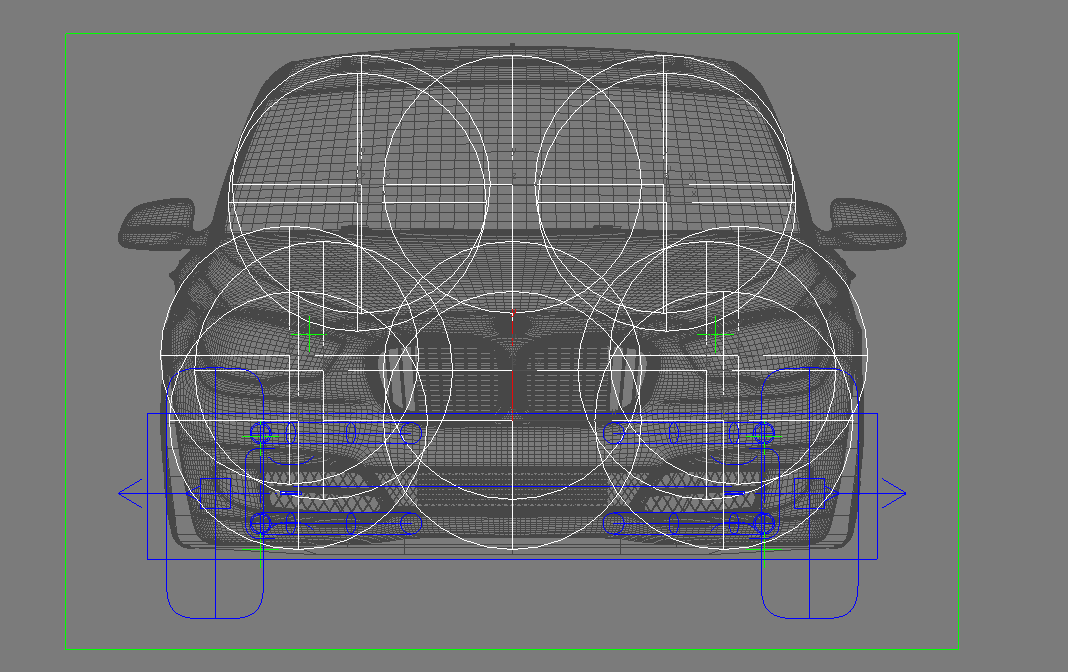Select the lower blue suspension arm on the left side
The width and height of the screenshot is (1068, 672).
(336, 524)
